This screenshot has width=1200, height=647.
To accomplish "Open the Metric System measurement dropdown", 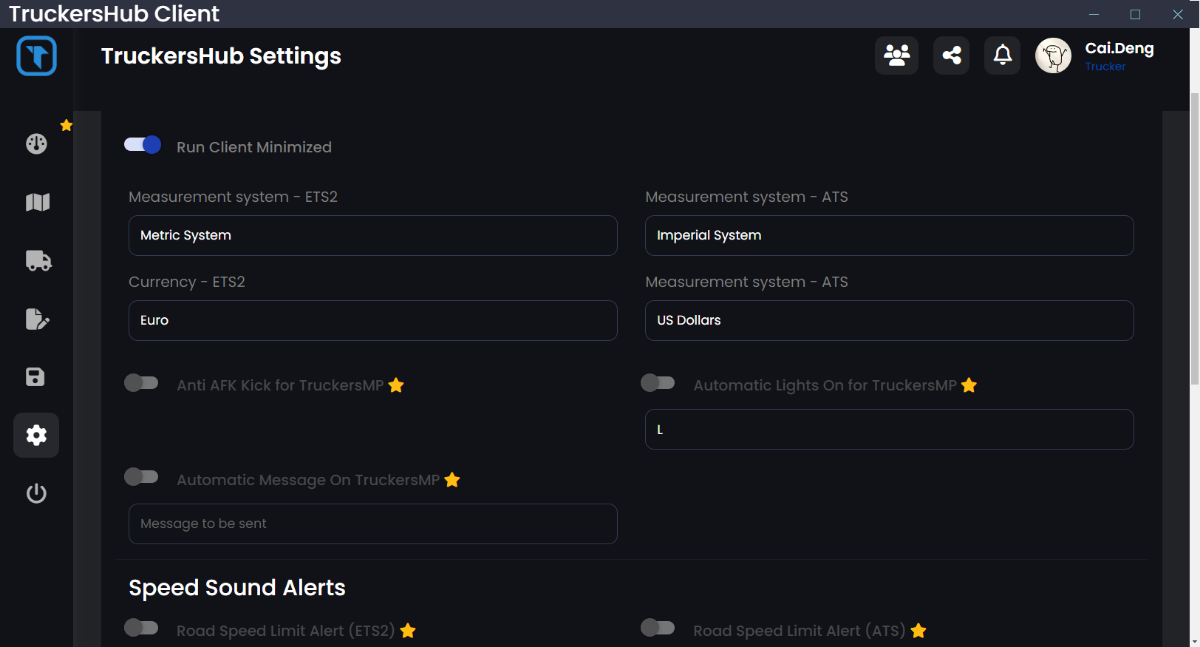I will tap(372, 236).
